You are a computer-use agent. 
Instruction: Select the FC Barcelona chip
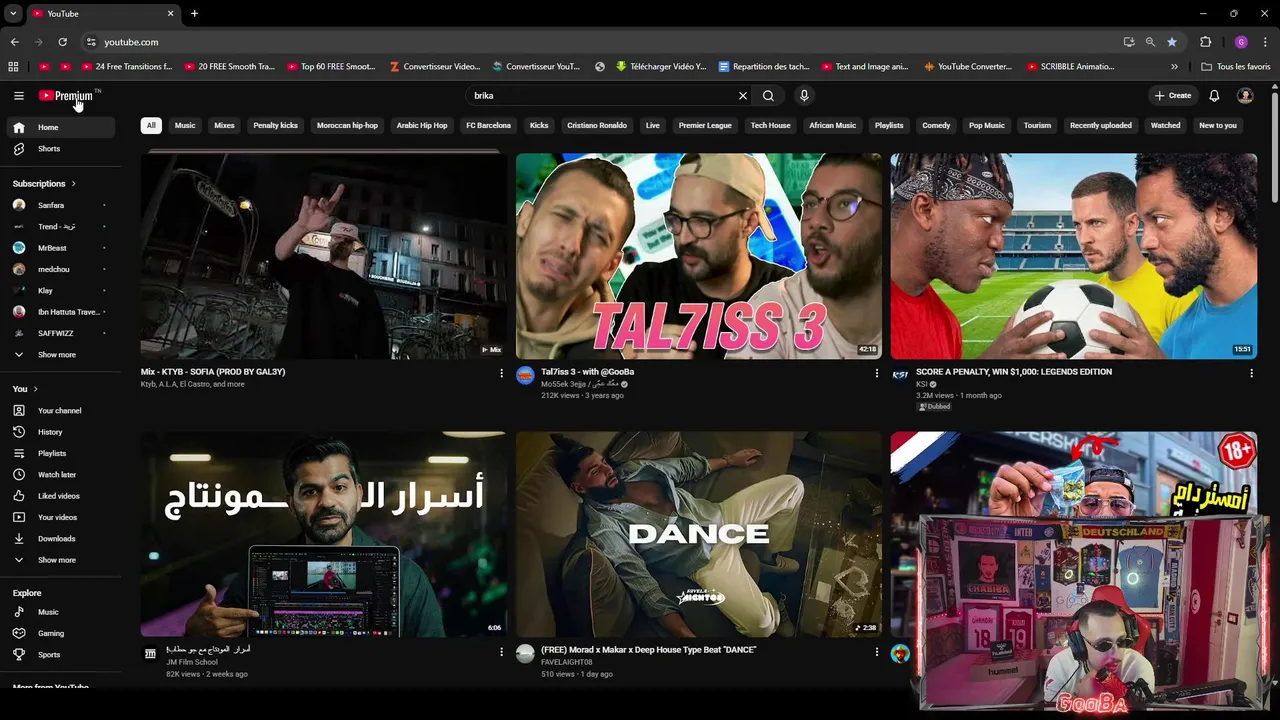488,126
